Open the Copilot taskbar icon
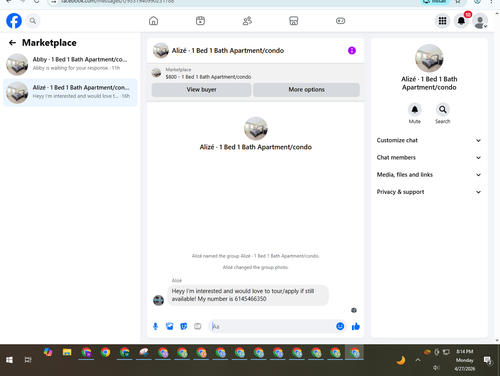 tap(48, 352)
